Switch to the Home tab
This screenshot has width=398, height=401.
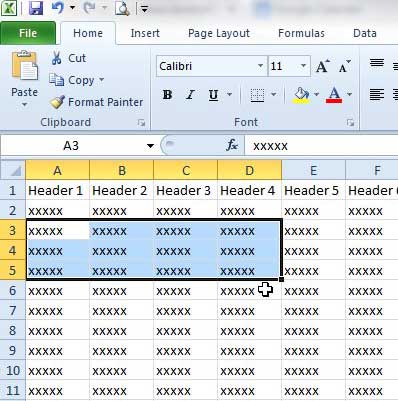coord(88,33)
